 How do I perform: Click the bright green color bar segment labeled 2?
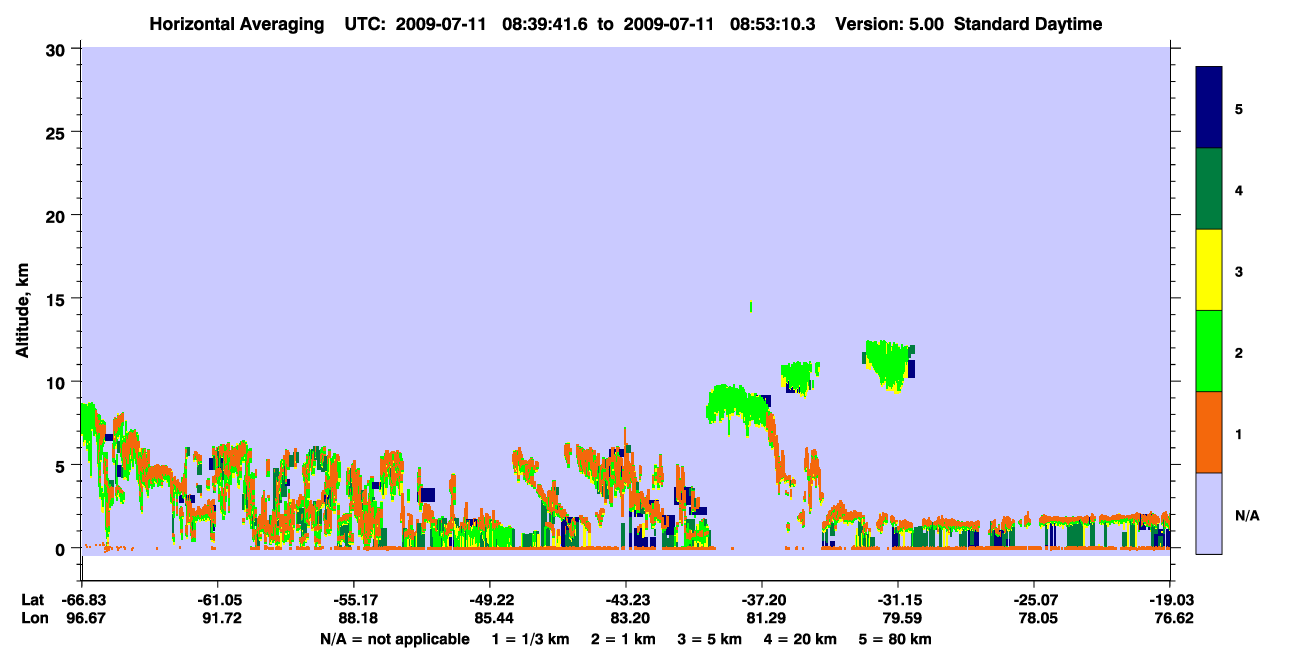point(1209,351)
